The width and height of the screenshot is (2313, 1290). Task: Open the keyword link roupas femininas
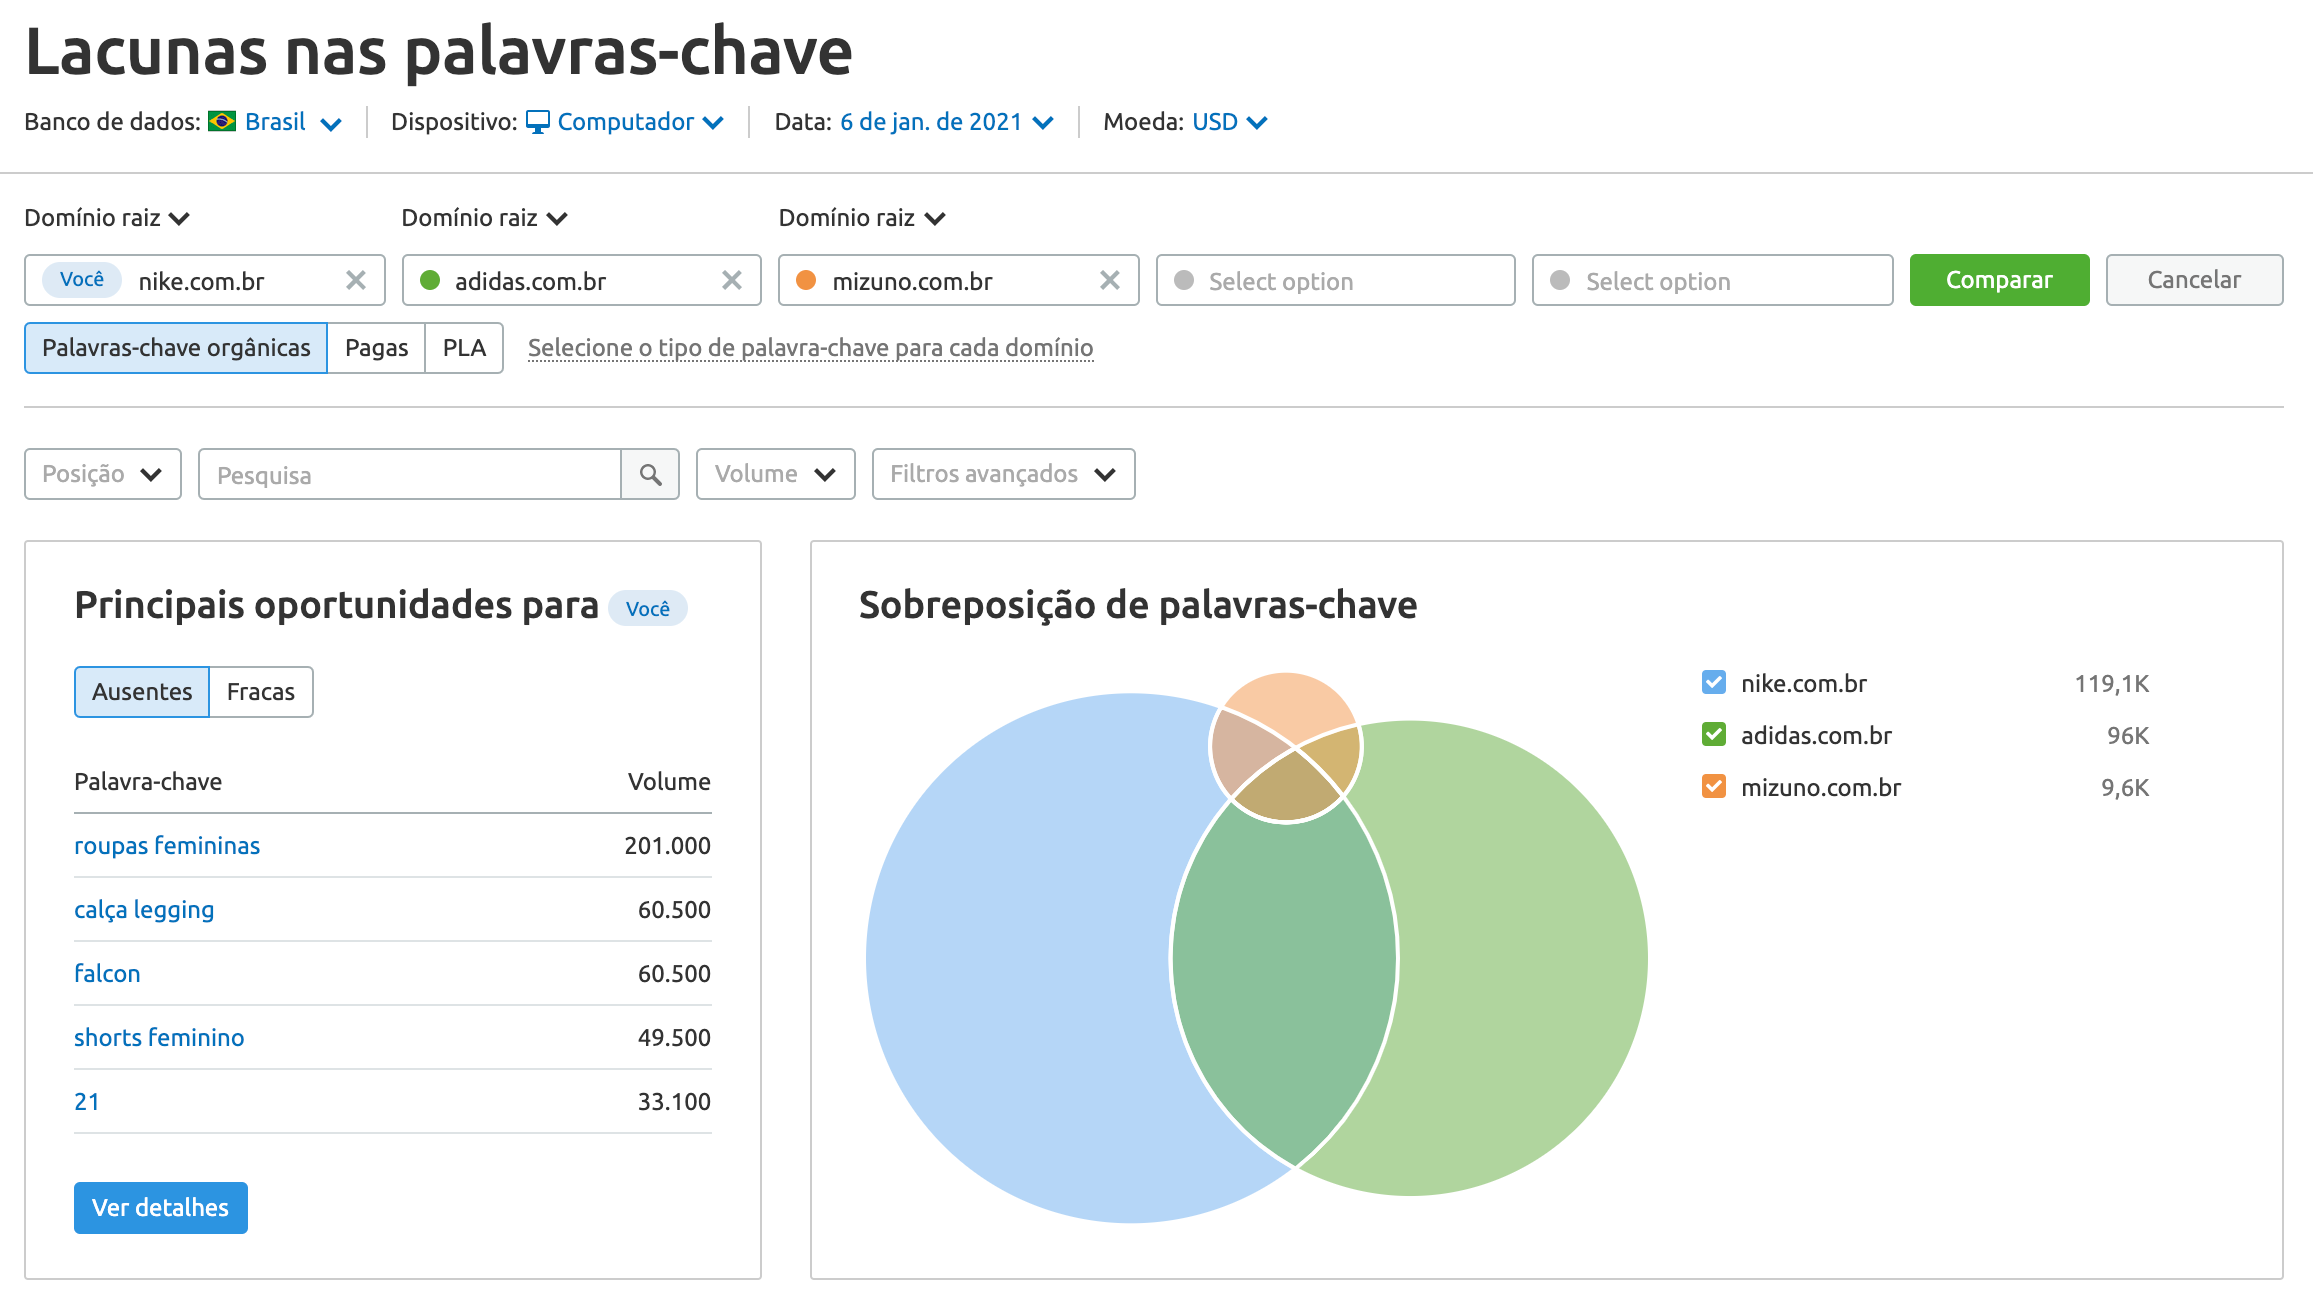pos(166,845)
